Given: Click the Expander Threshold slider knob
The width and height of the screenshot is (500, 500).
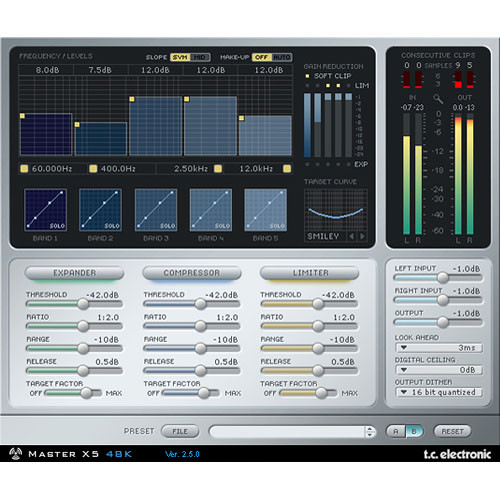Looking at the screenshot, I should click(x=83, y=304).
